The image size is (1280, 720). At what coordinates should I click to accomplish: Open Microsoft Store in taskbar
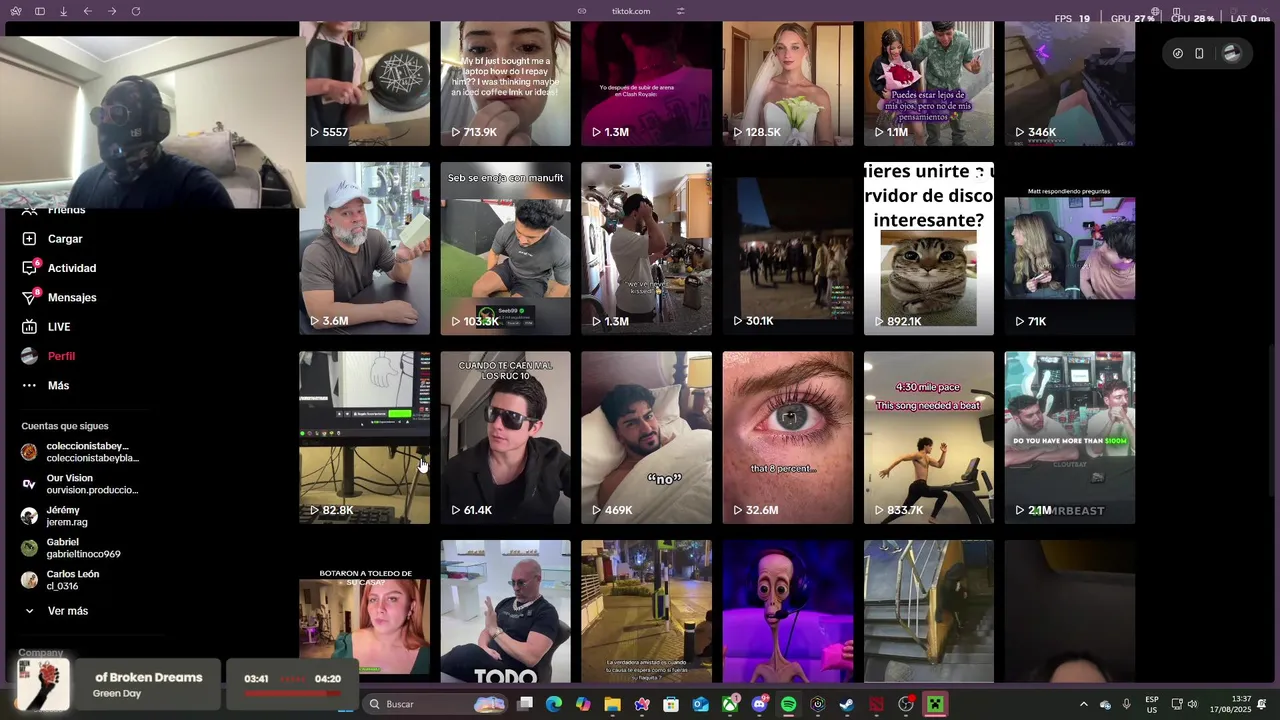tap(671, 704)
